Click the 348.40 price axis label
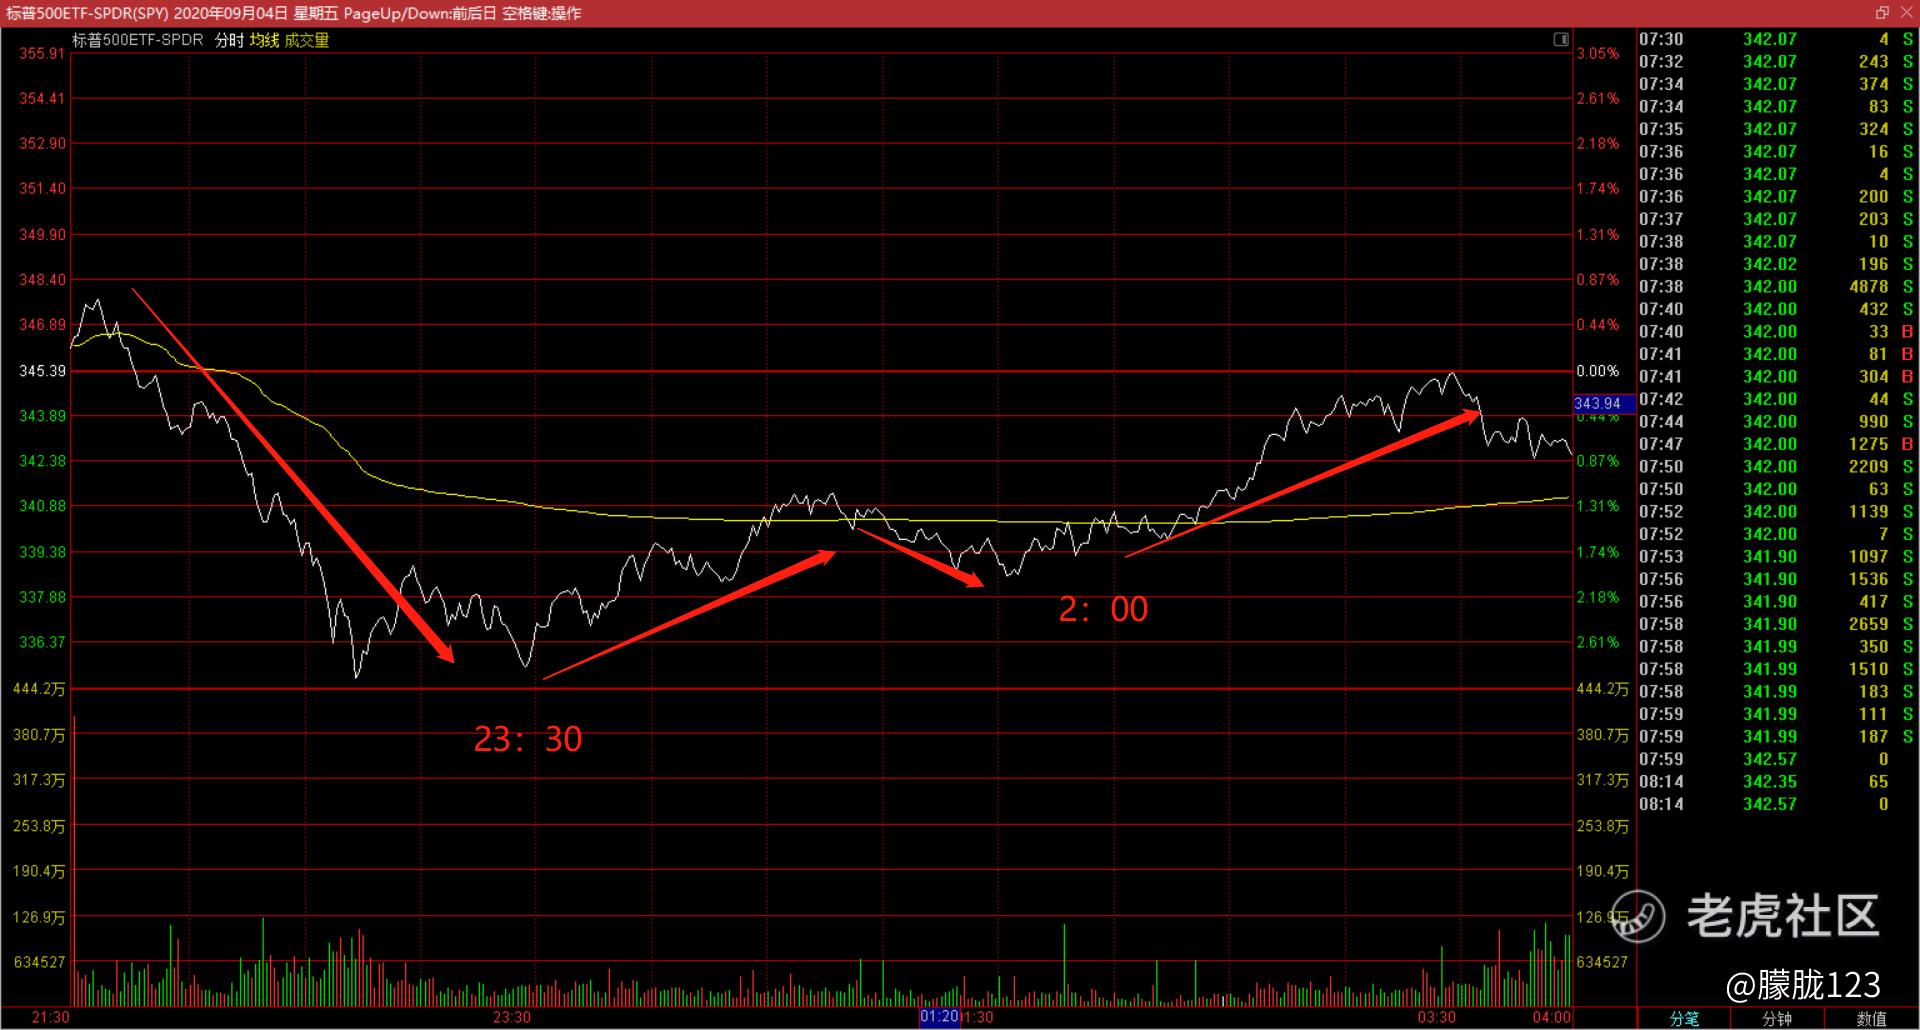Image resolution: width=1920 pixels, height=1030 pixels. tap(42, 280)
